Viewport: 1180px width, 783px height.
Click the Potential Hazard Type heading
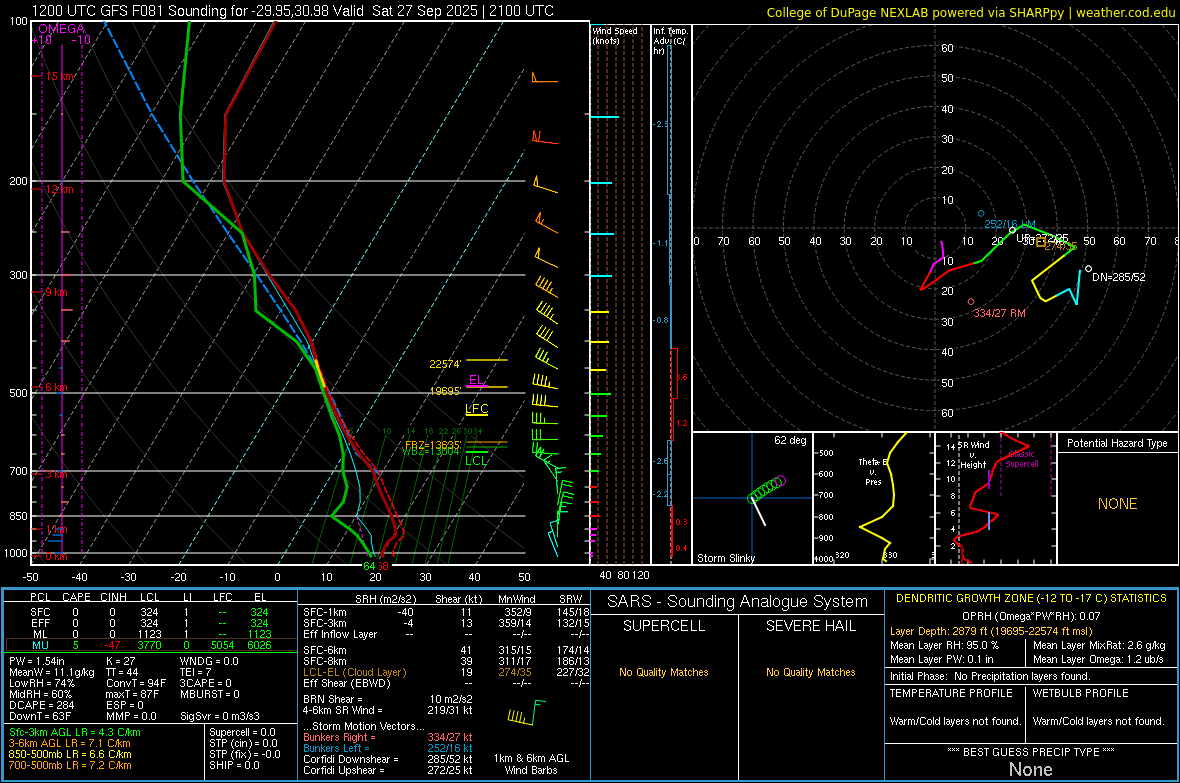coord(1117,443)
